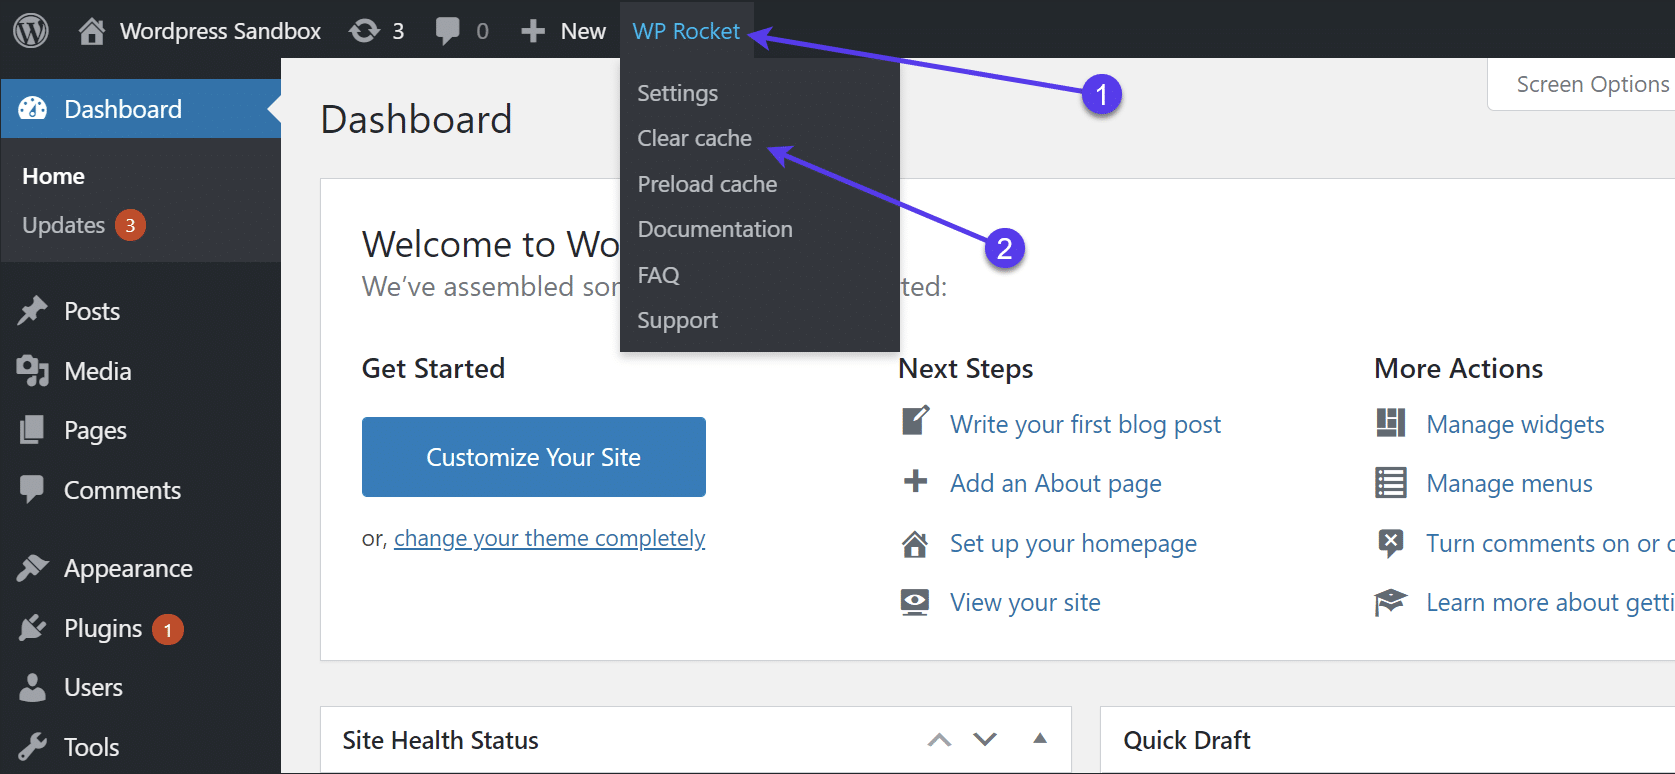Open Media library icon in sidebar
This screenshot has width=1675, height=774.
[x=33, y=371]
